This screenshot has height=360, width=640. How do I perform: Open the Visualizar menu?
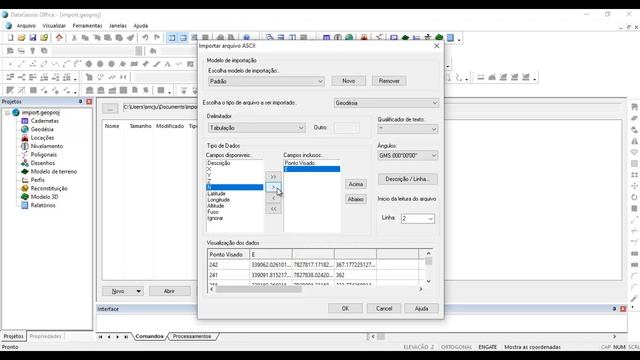54,26
